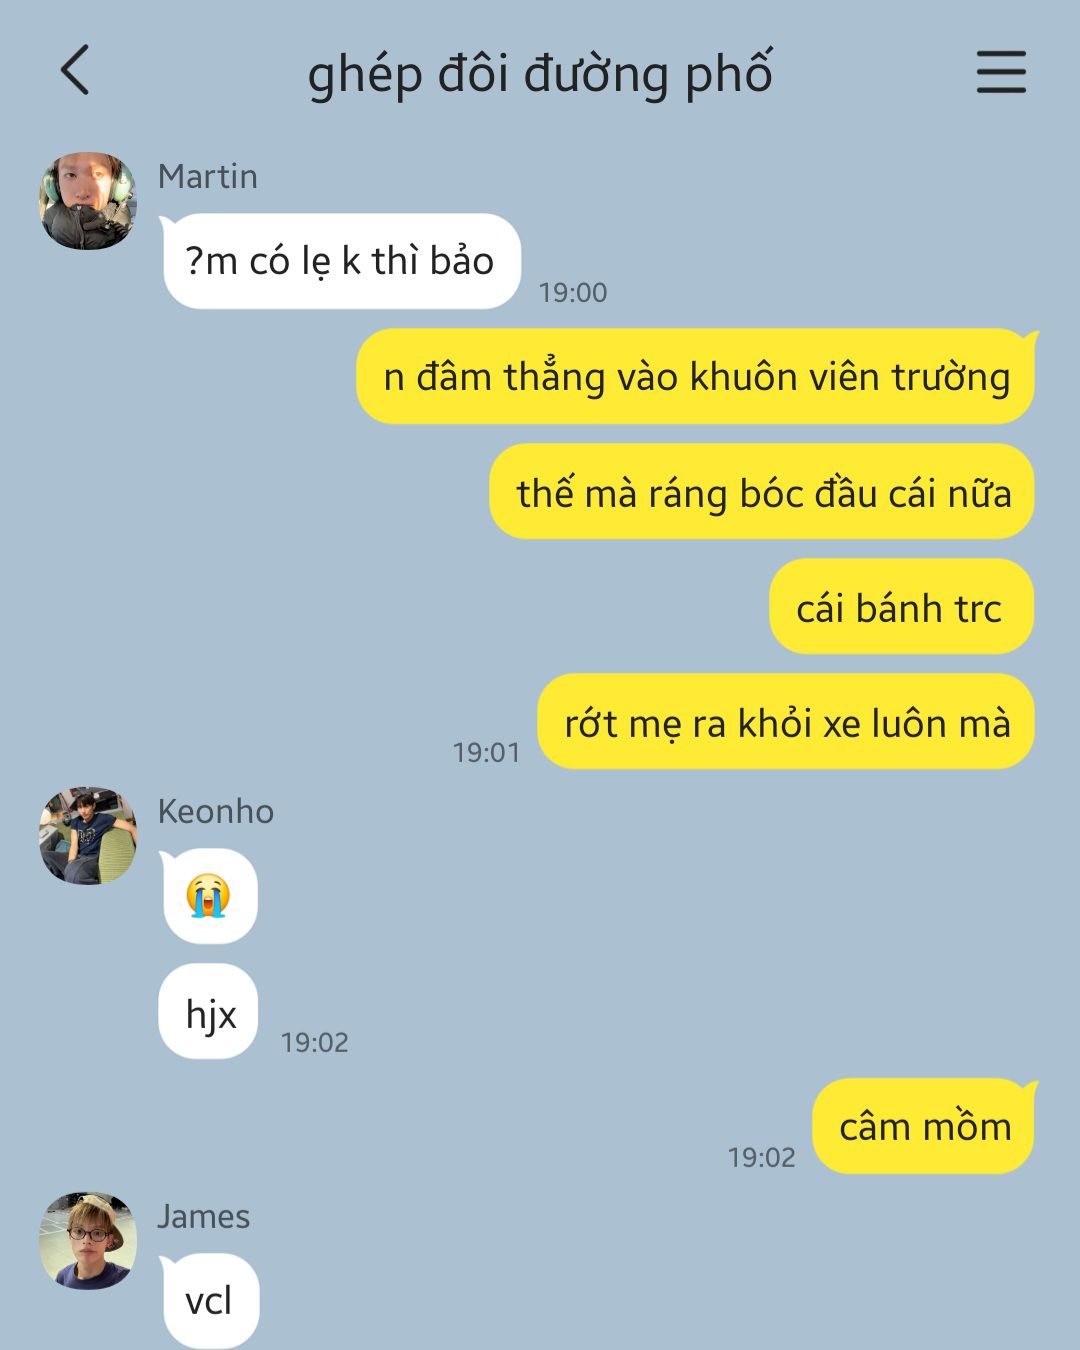Click the James sender name
Viewport: 1080px width, 1350px height.
pos(204,1216)
